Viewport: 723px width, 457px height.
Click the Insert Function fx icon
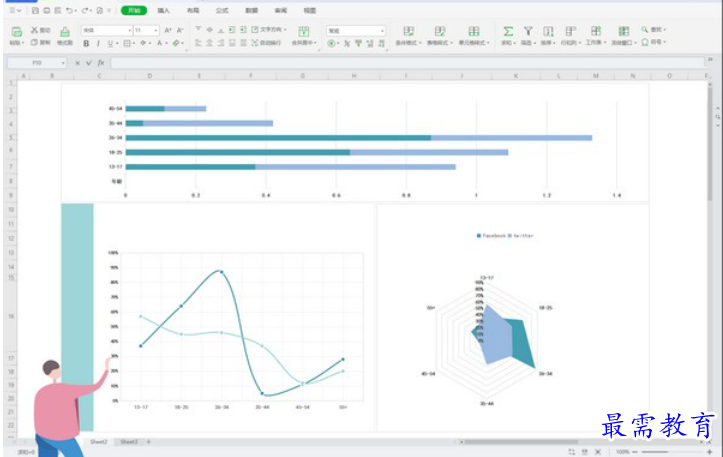point(101,63)
